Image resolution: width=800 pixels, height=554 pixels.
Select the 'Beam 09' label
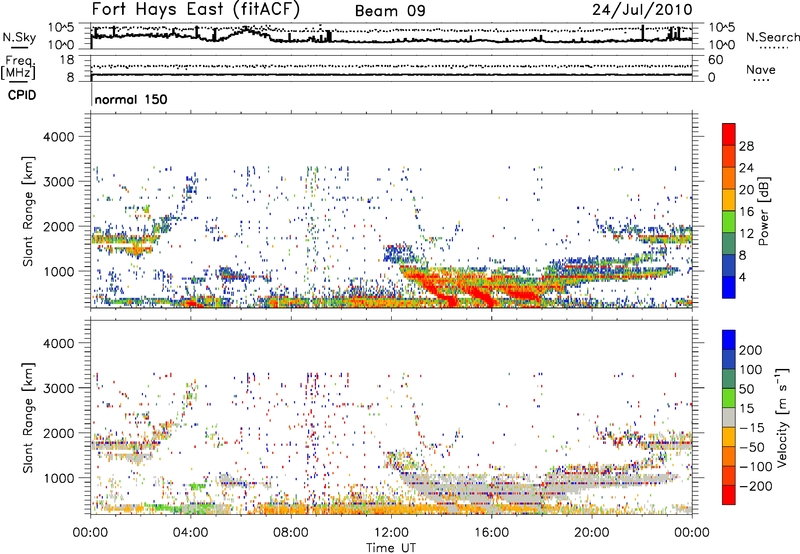tap(390, 11)
